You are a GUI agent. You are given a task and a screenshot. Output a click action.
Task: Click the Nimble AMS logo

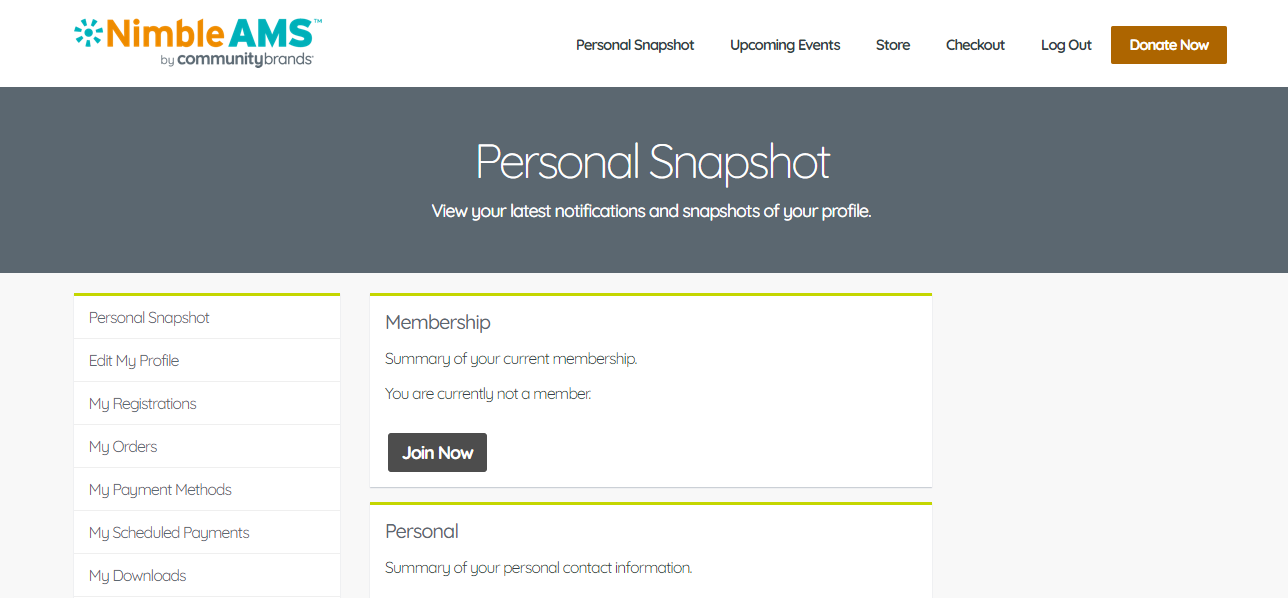click(x=198, y=43)
